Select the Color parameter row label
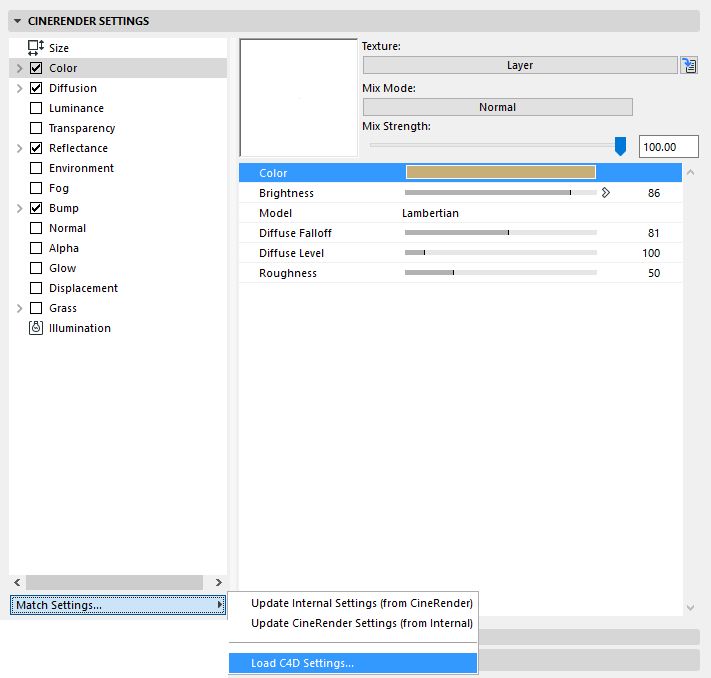711x678 pixels. coord(273,173)
